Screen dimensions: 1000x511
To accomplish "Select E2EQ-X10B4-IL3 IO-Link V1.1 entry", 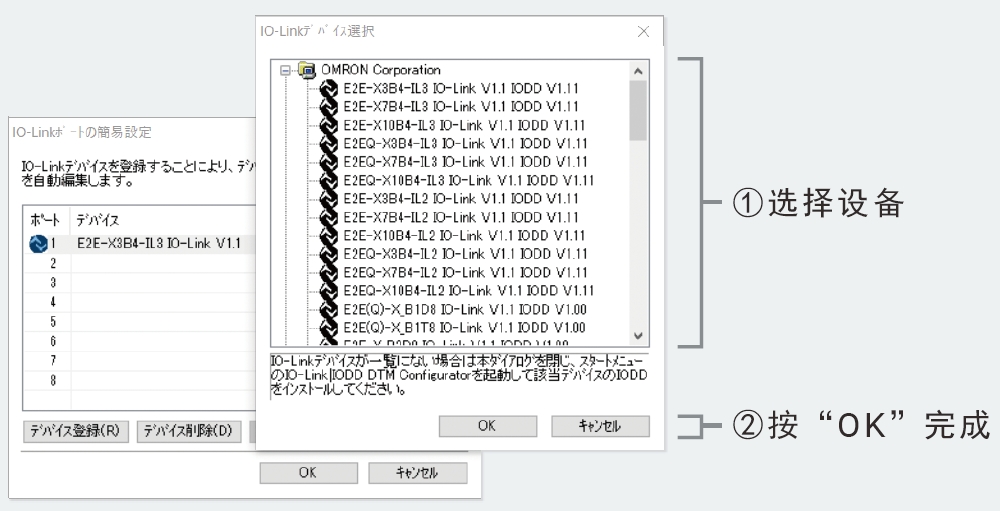I will (469, 181).
